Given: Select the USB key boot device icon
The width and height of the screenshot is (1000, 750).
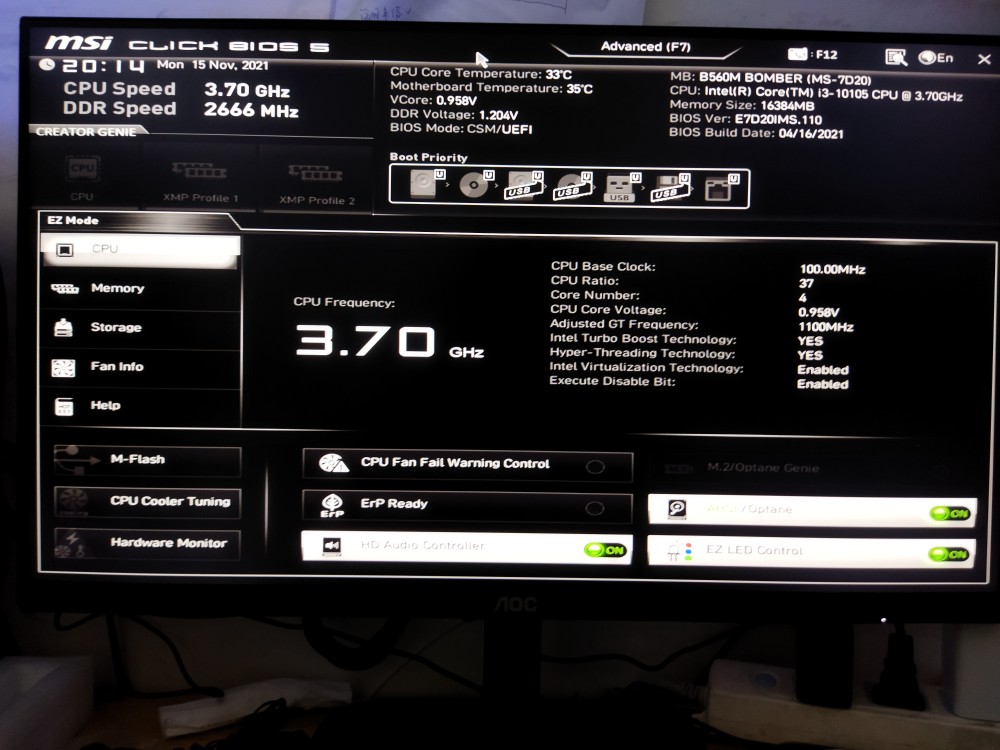Looking at the screenshot, I should coord(621,188).
